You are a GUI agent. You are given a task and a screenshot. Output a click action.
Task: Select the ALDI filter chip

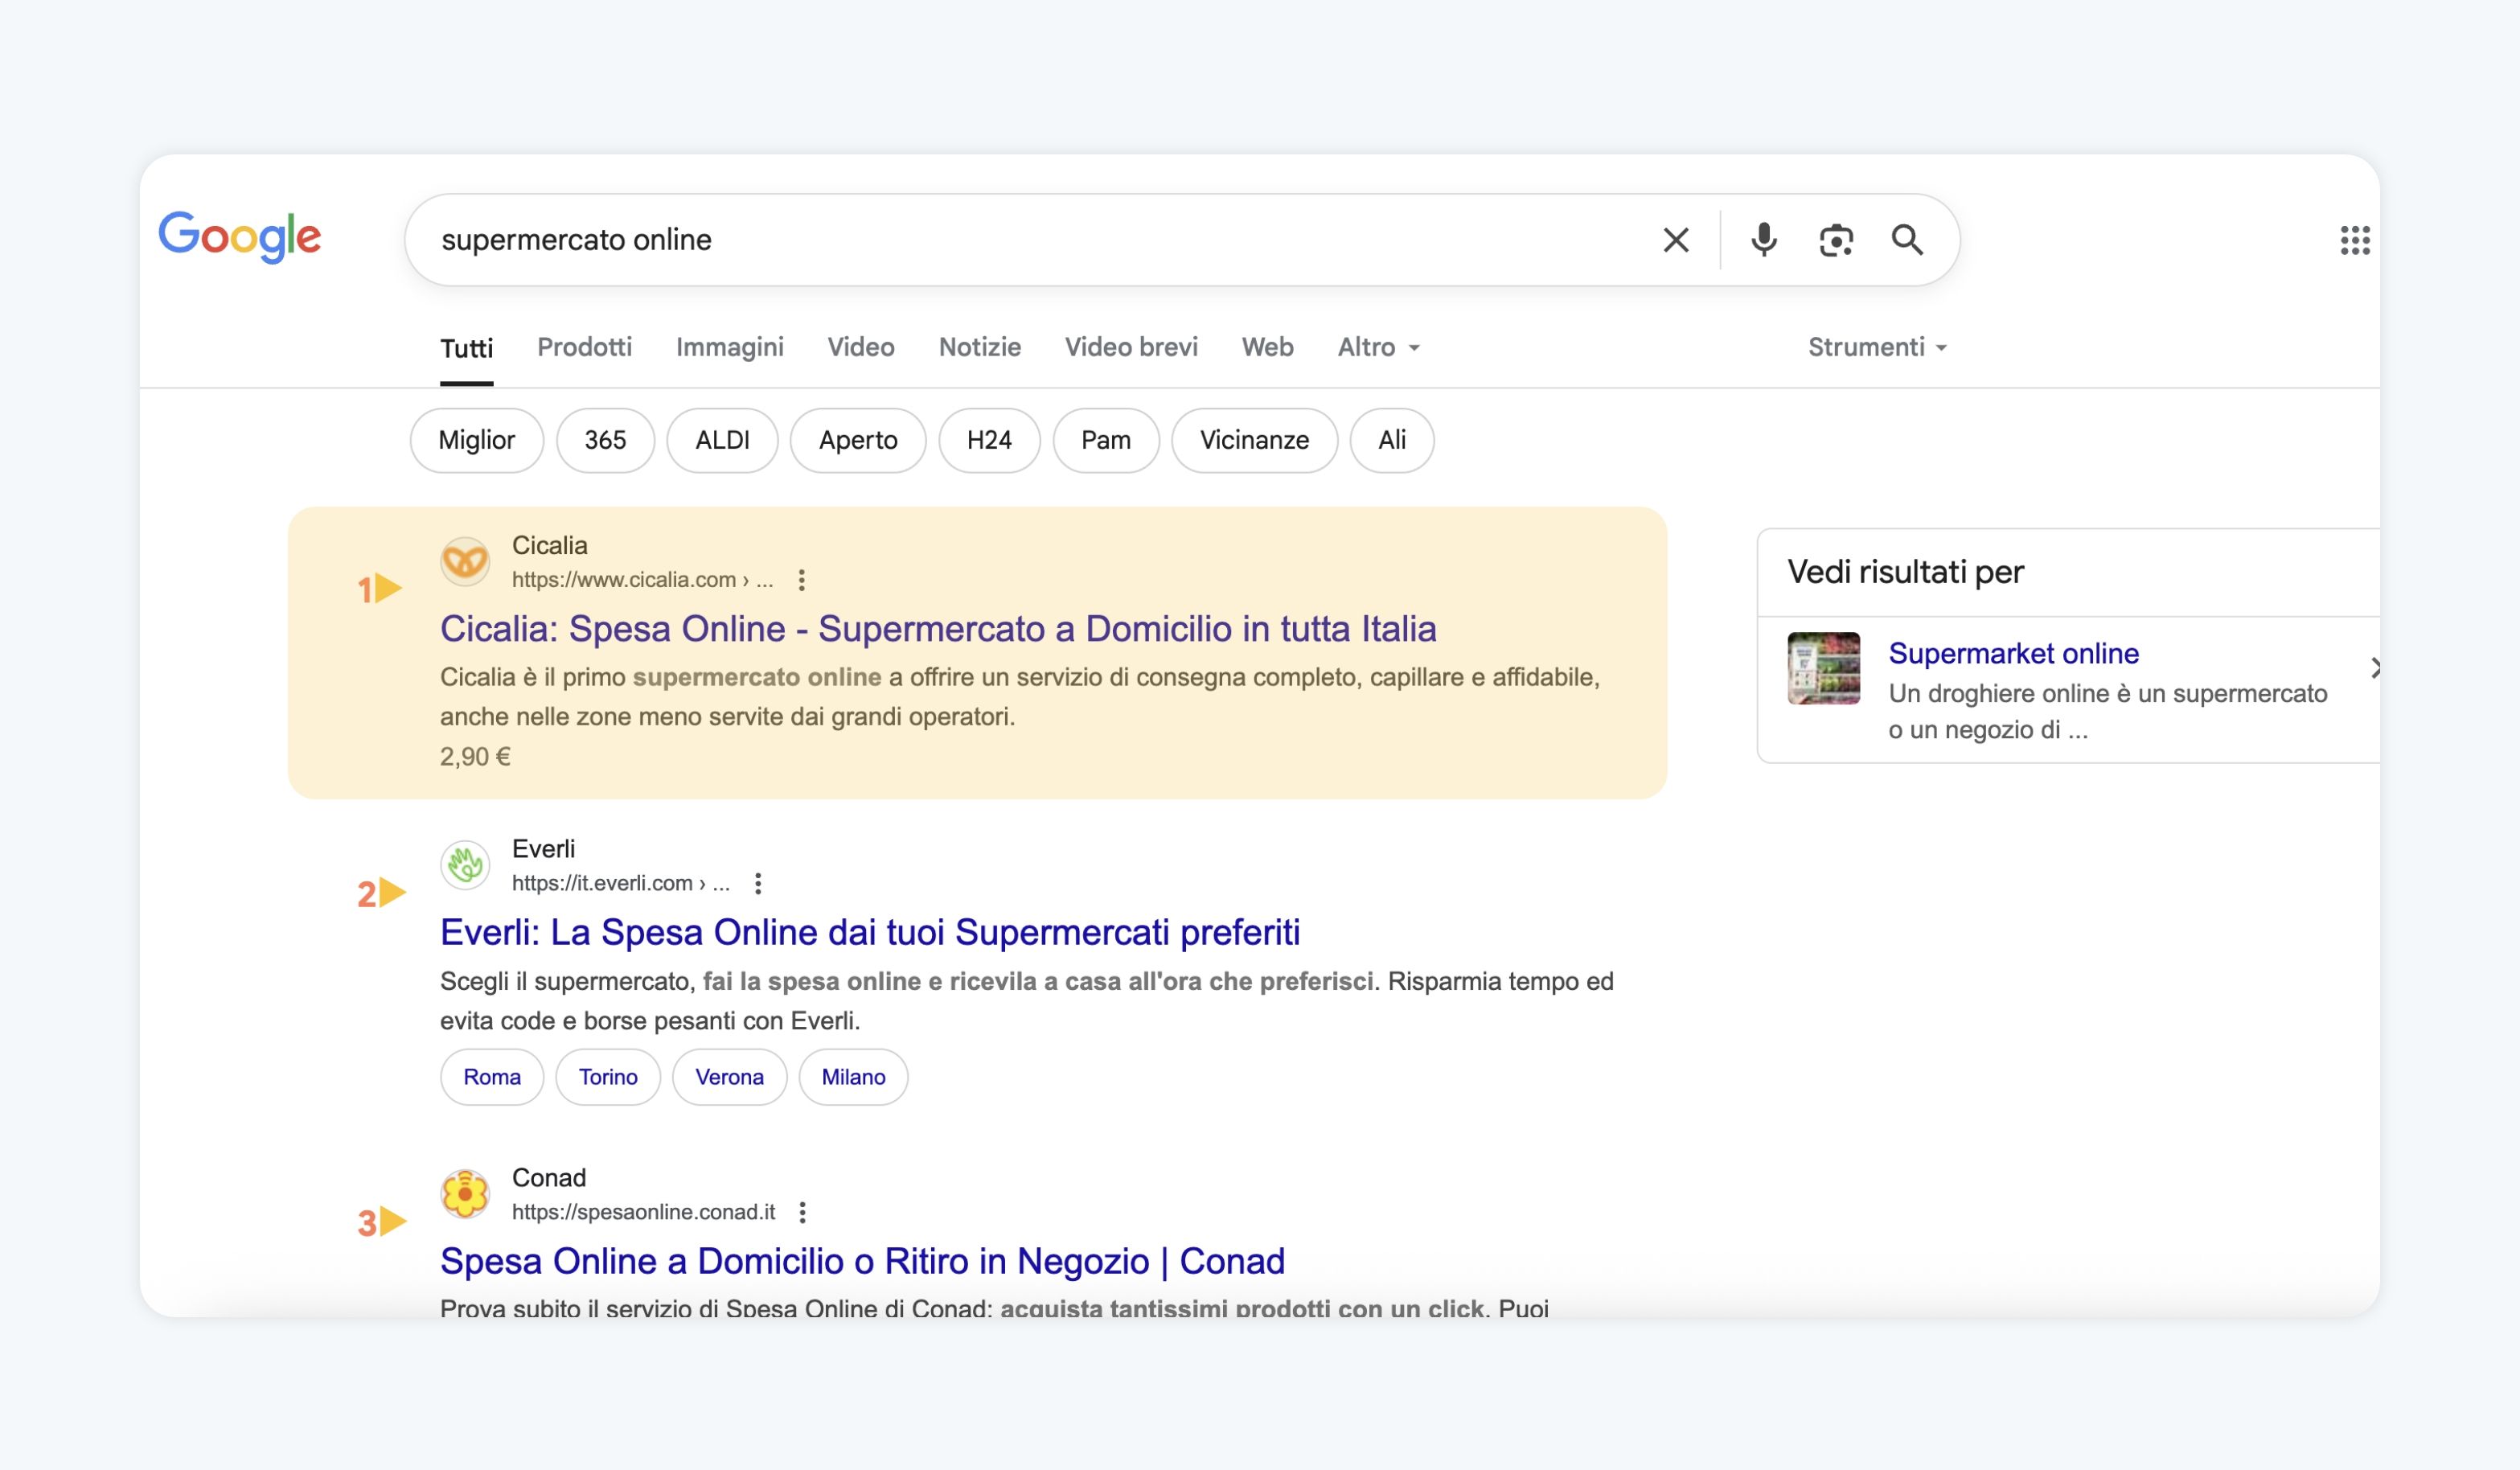tap(722, 440)
